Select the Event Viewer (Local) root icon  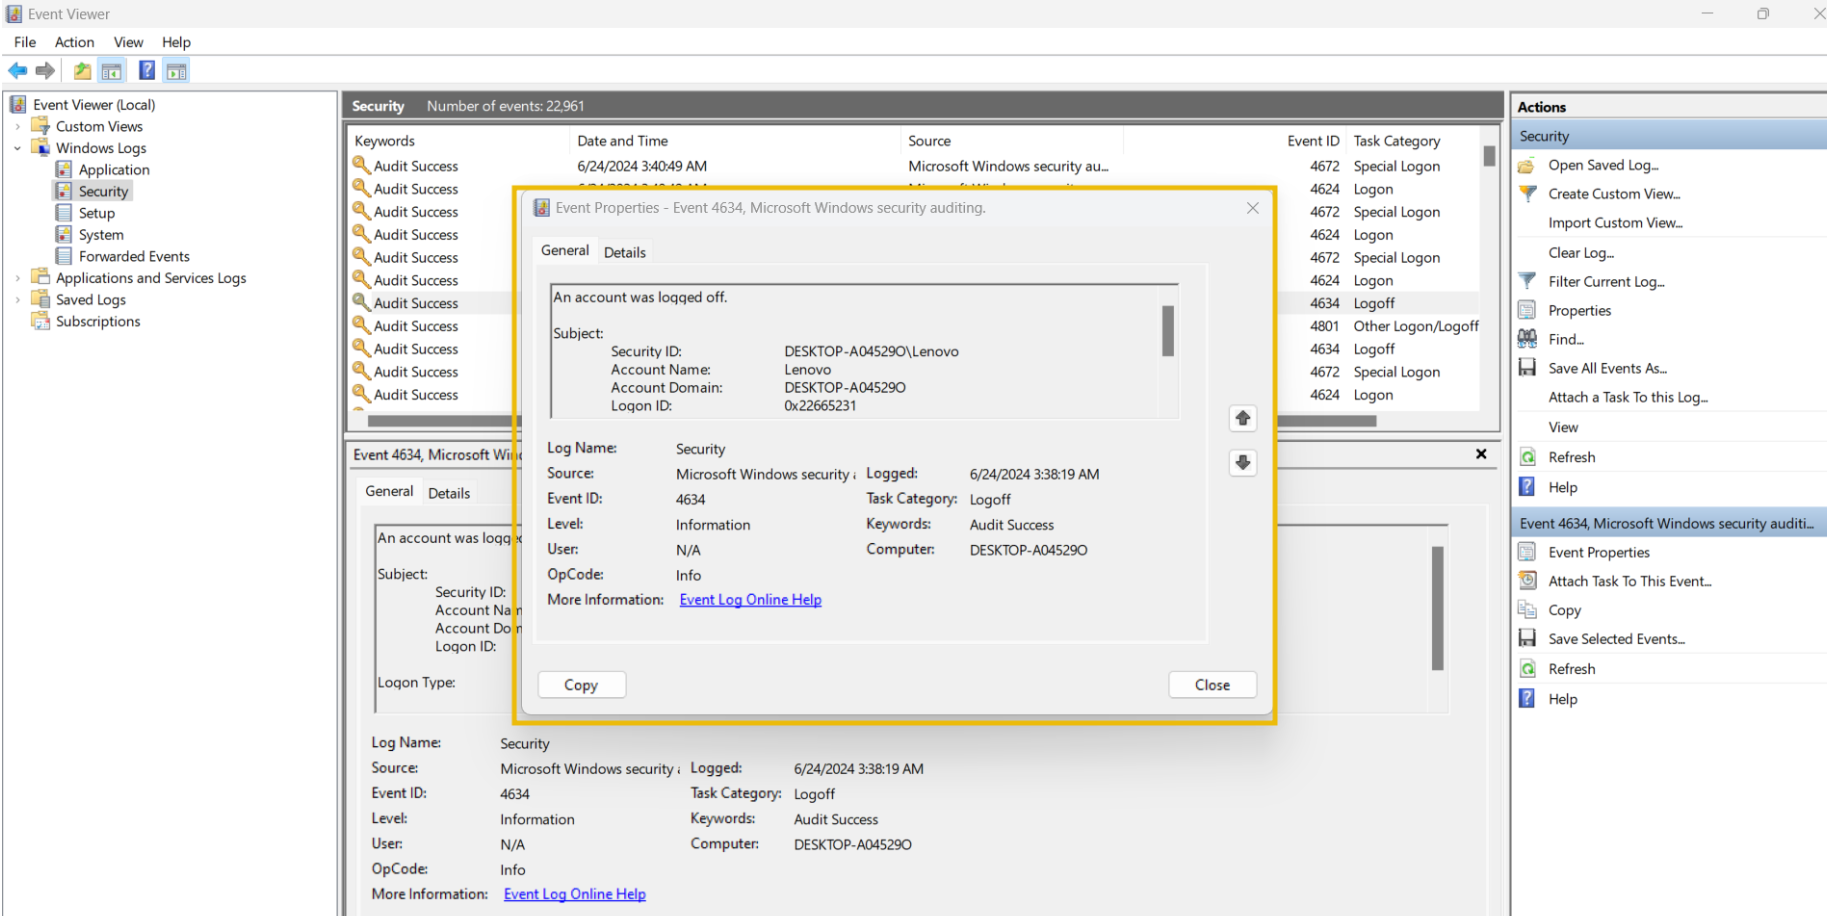[18, 104]
